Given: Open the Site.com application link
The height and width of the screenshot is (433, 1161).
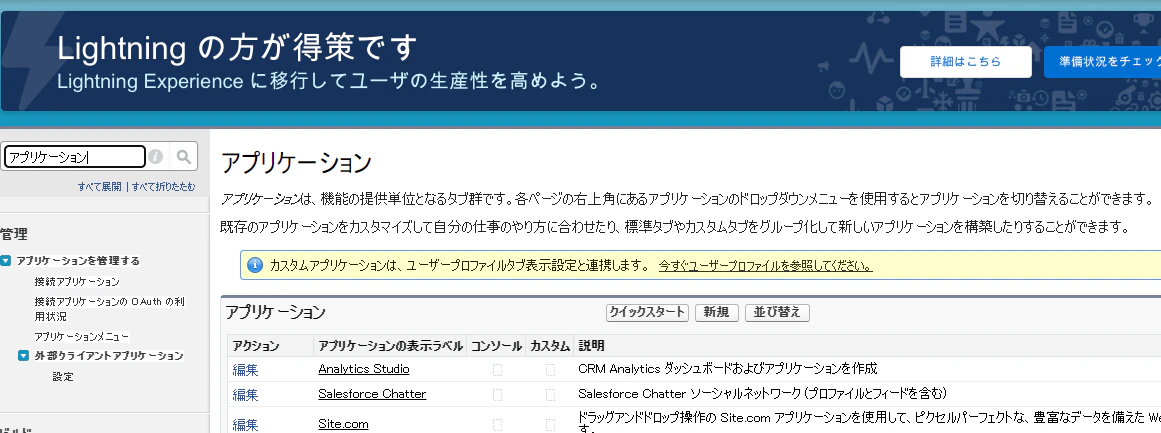Looking at the screenshot, I should tap(344, 424).
